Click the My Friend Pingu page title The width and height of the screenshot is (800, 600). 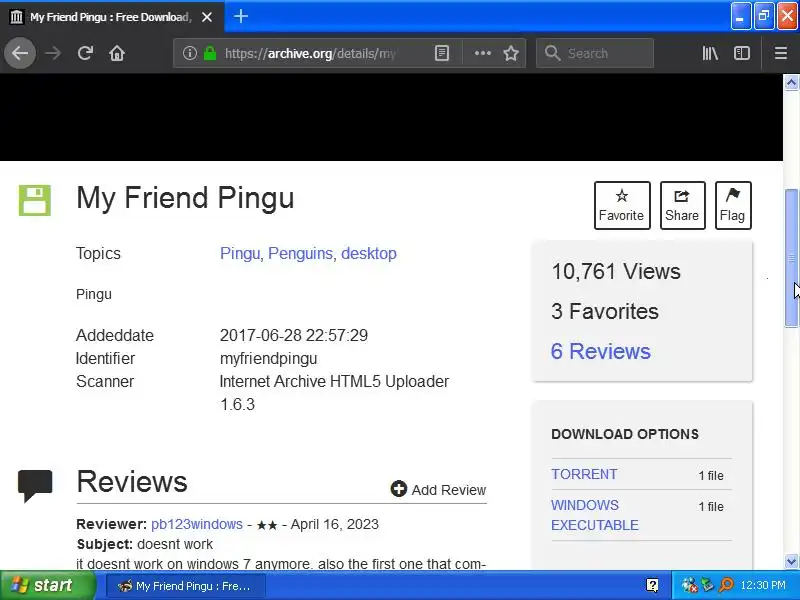click(x=185, y=198)
